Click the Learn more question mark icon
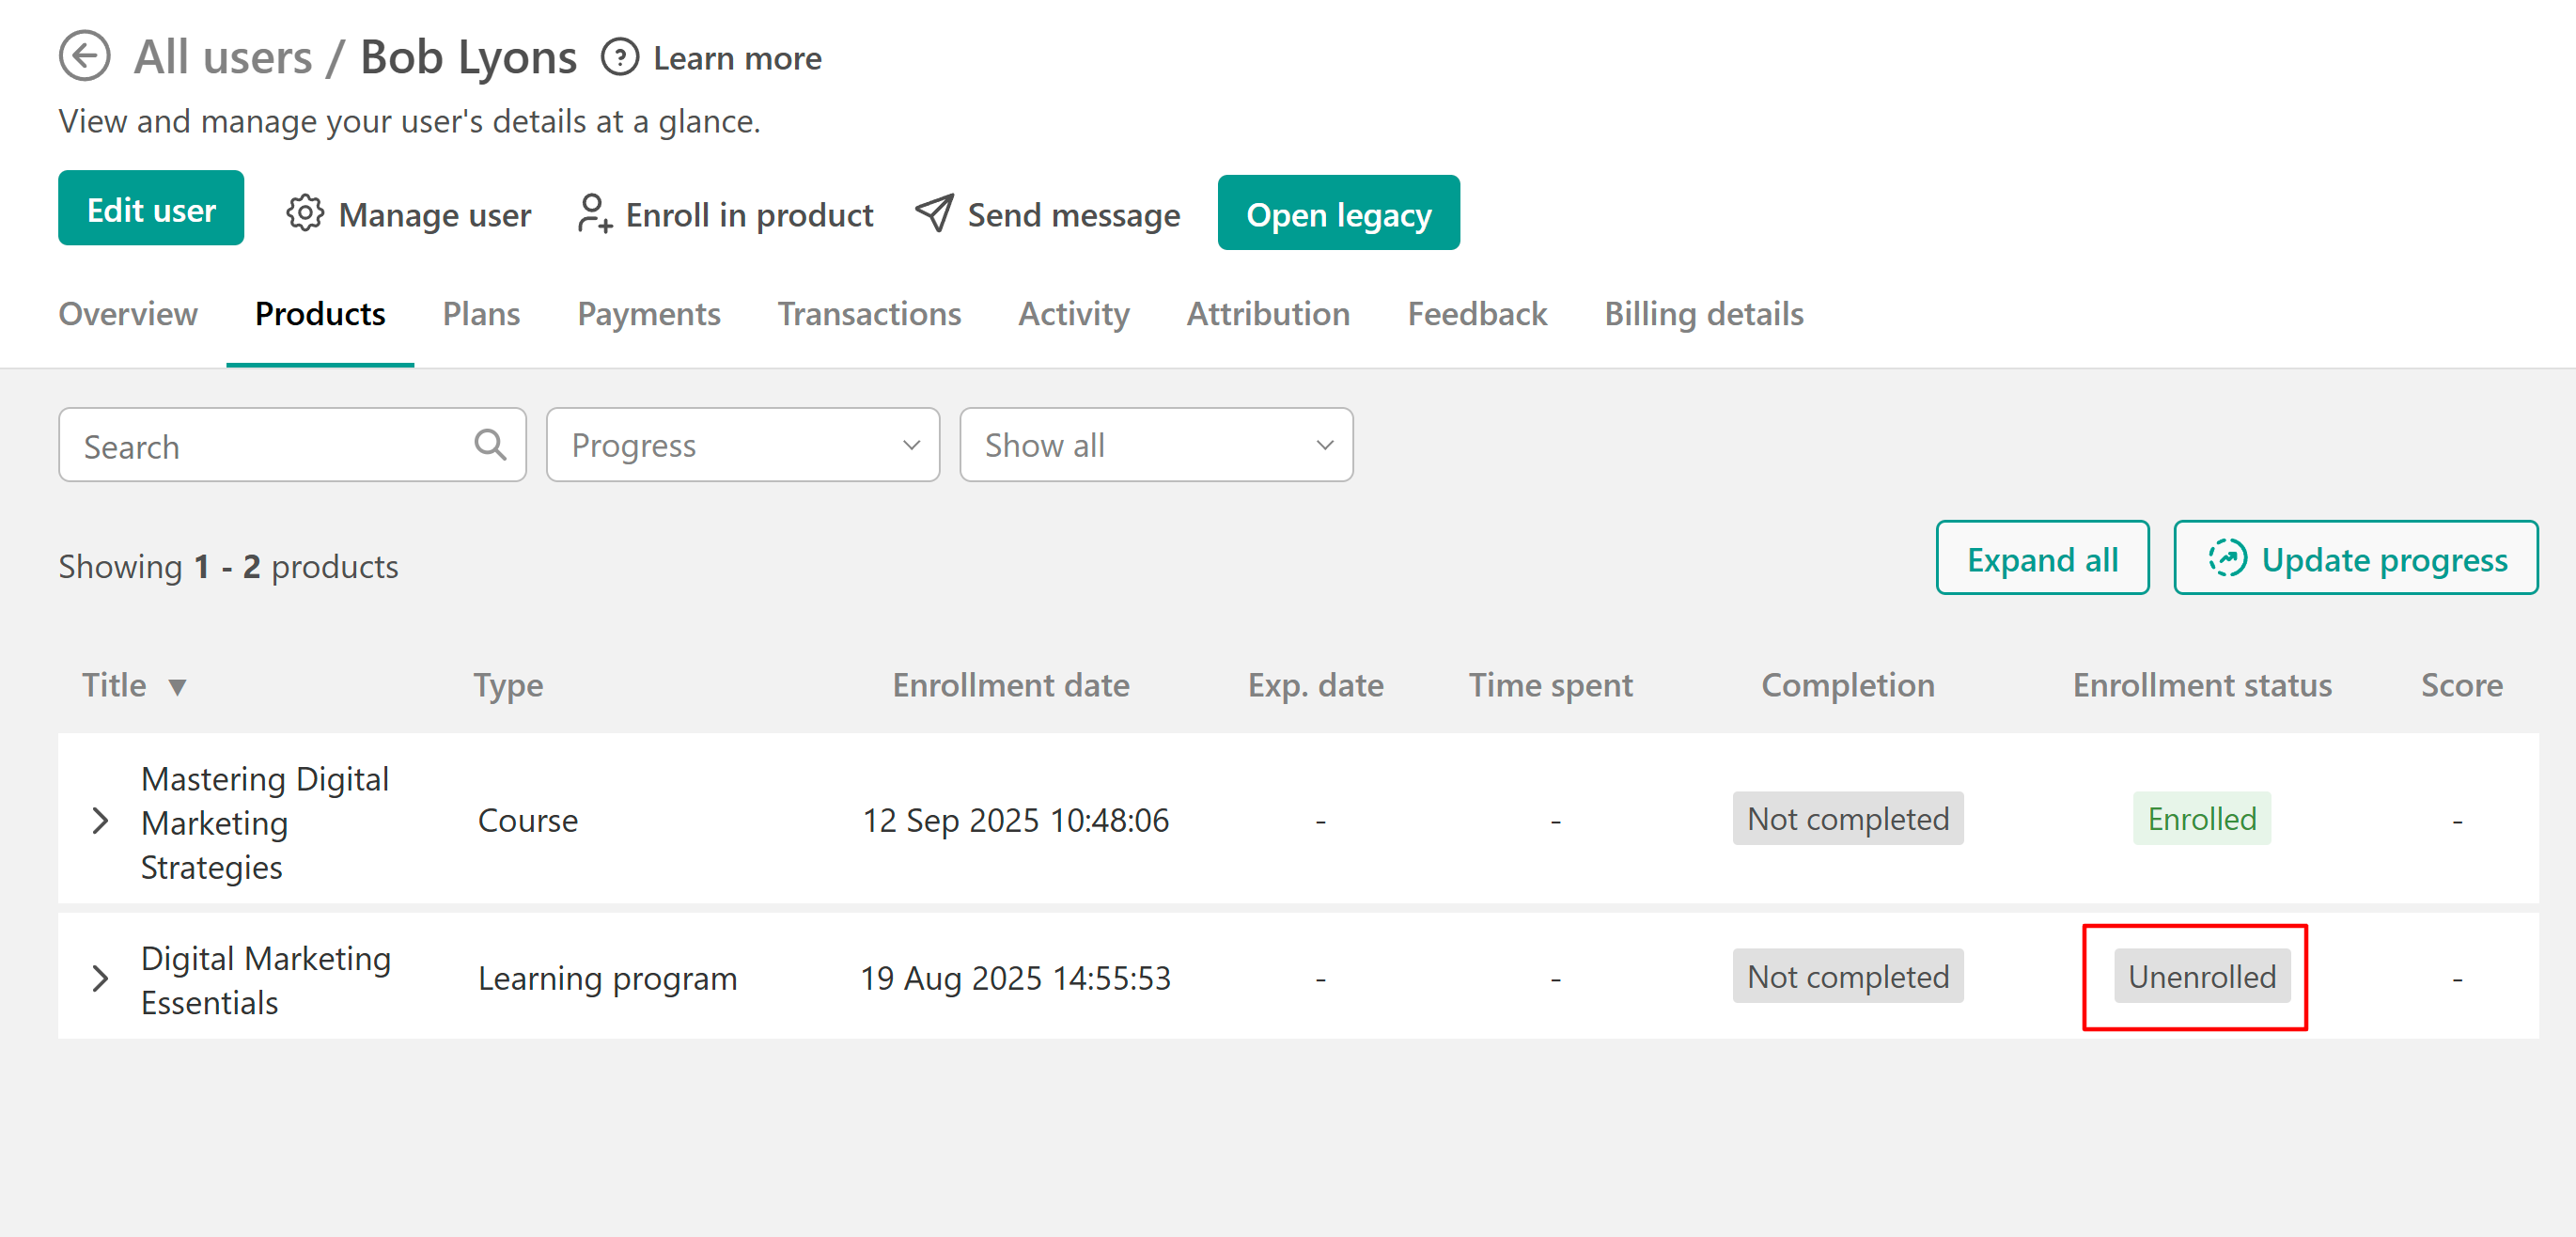Viewport: 2576px width, 1237px height. (619, 57)
